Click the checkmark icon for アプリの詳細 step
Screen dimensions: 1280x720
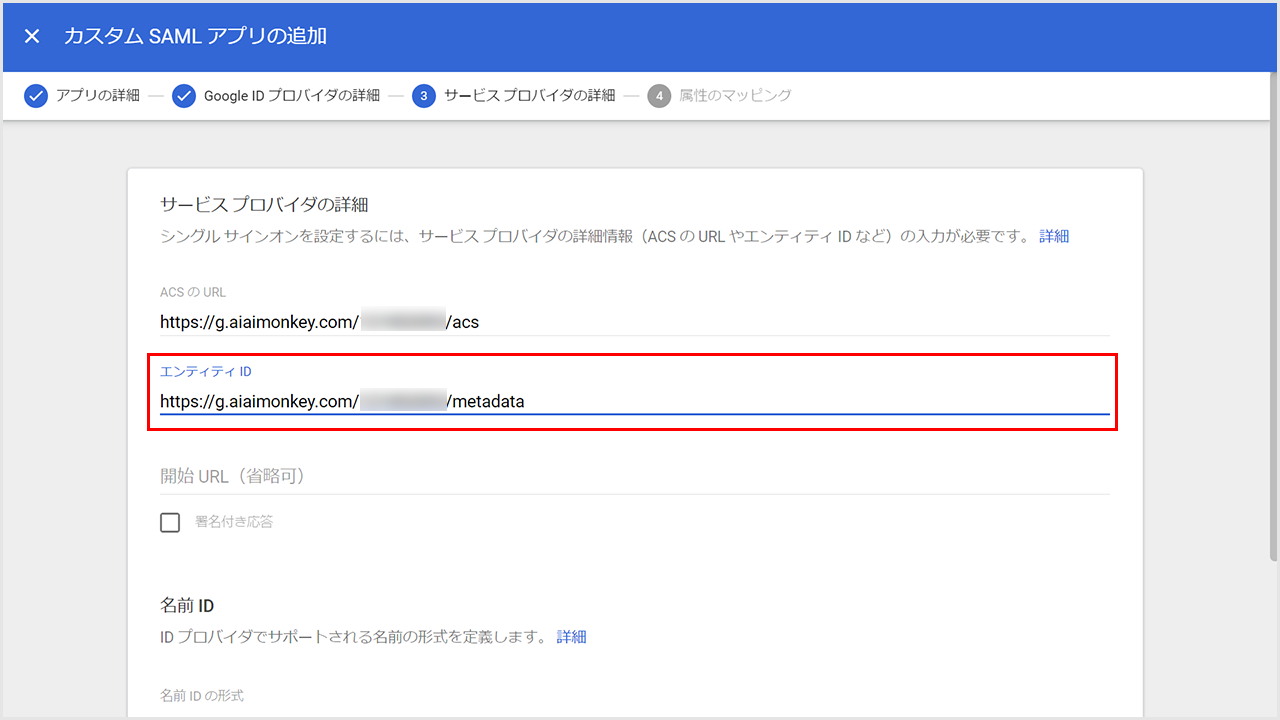36,96
